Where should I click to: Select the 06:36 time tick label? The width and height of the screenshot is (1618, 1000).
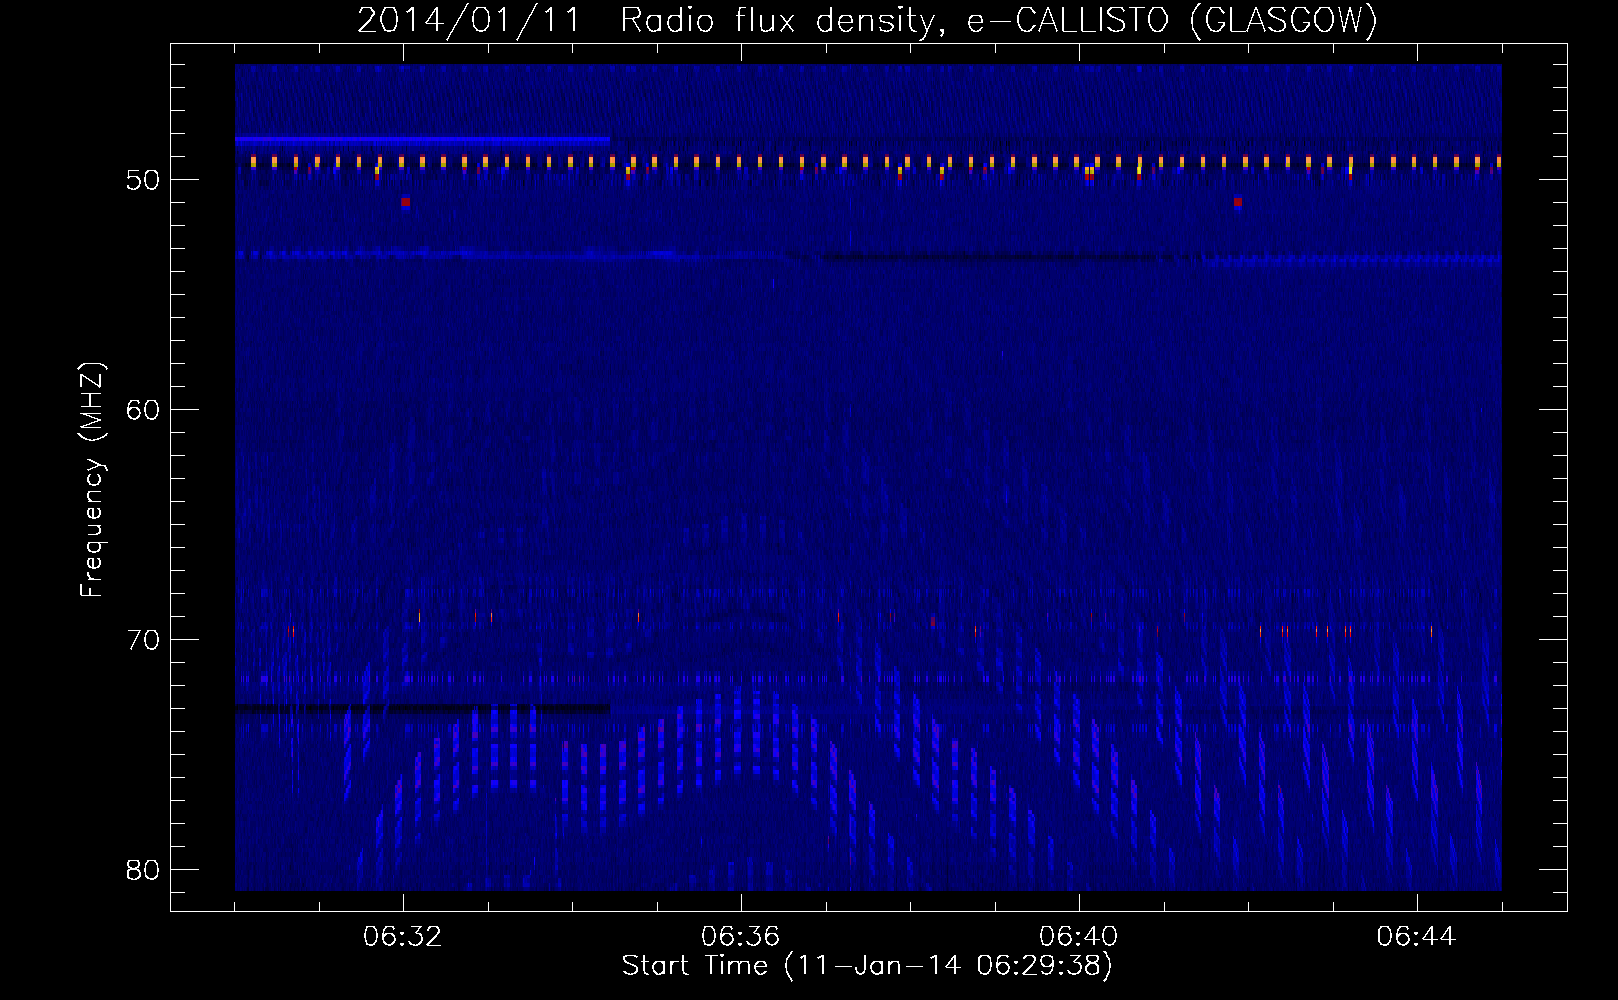[740, 937]
